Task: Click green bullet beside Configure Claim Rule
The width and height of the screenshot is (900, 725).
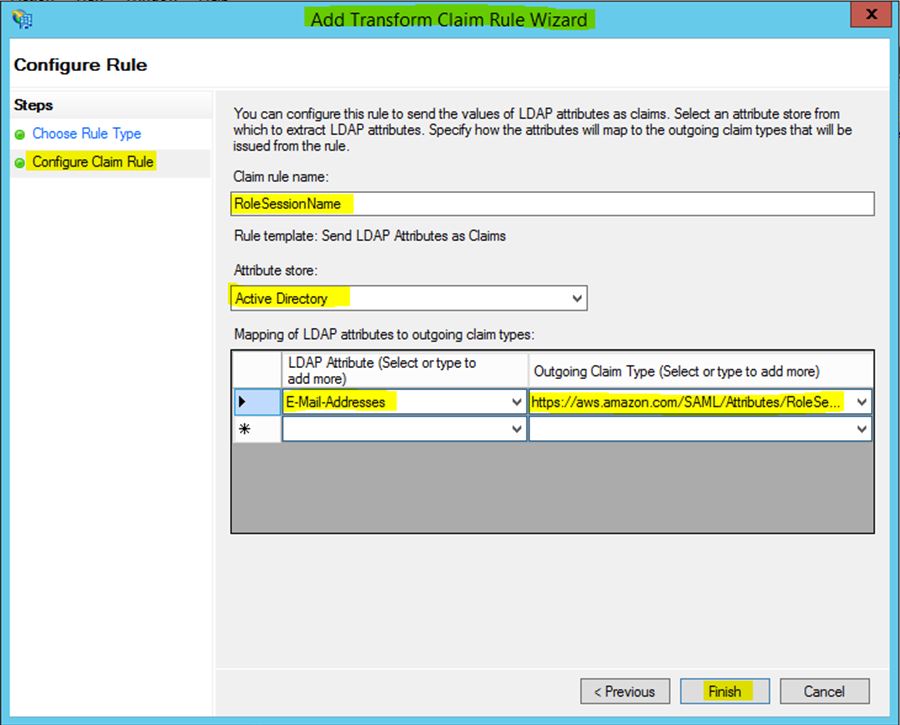Action: pyautogui.click(x=20, y=162)
